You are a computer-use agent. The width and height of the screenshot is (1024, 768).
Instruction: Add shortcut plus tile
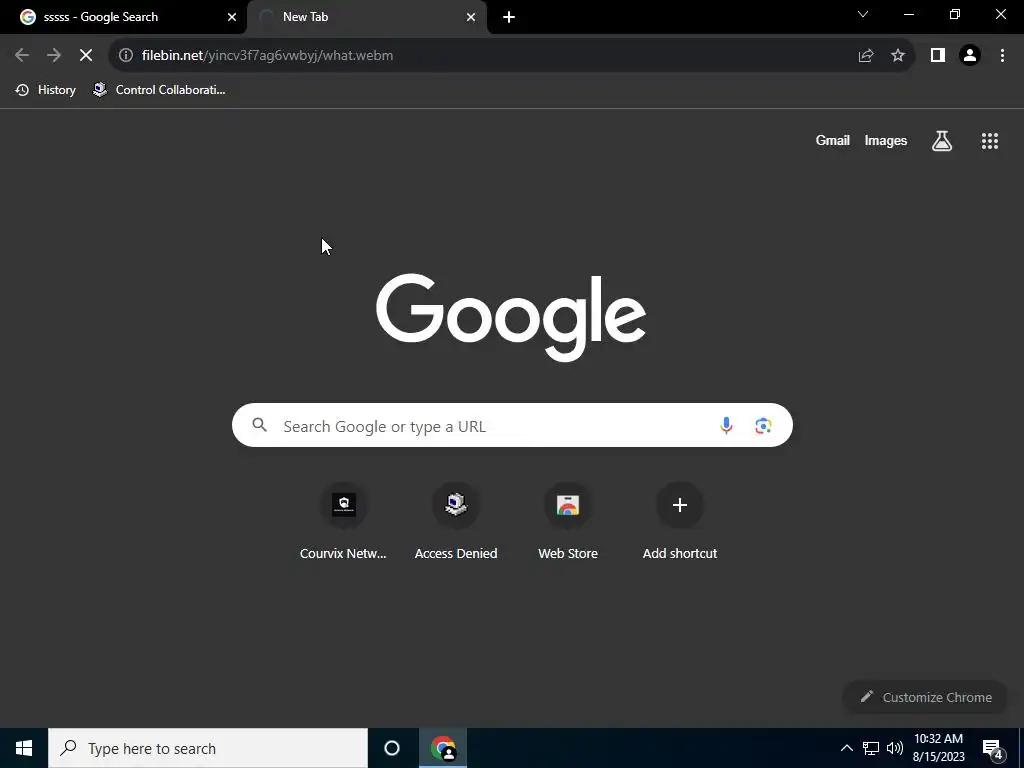point(680,521)
